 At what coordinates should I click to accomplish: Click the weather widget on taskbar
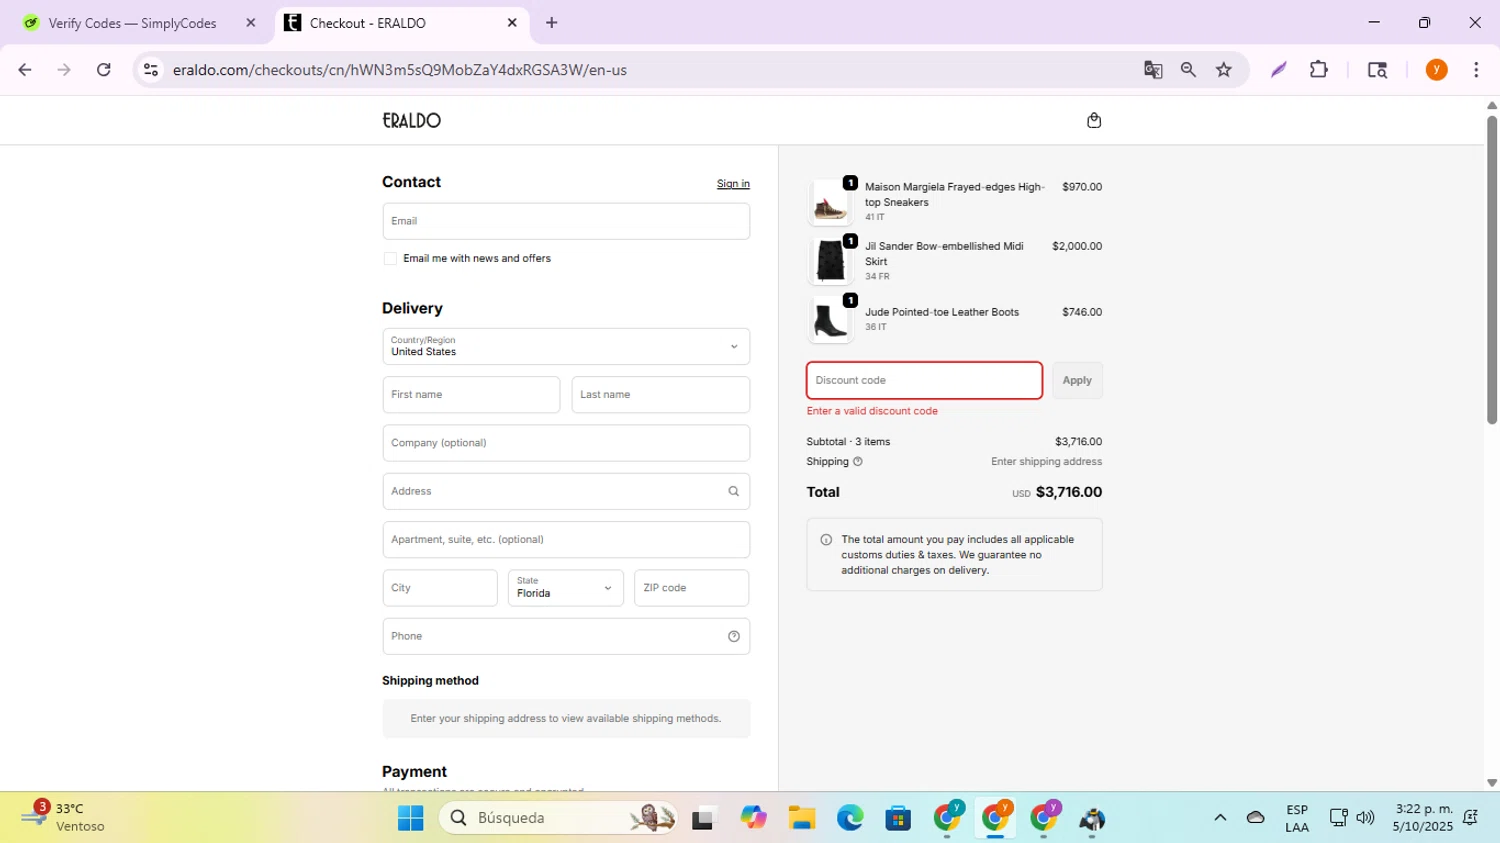pyautogui.click(x=65, y=817)
